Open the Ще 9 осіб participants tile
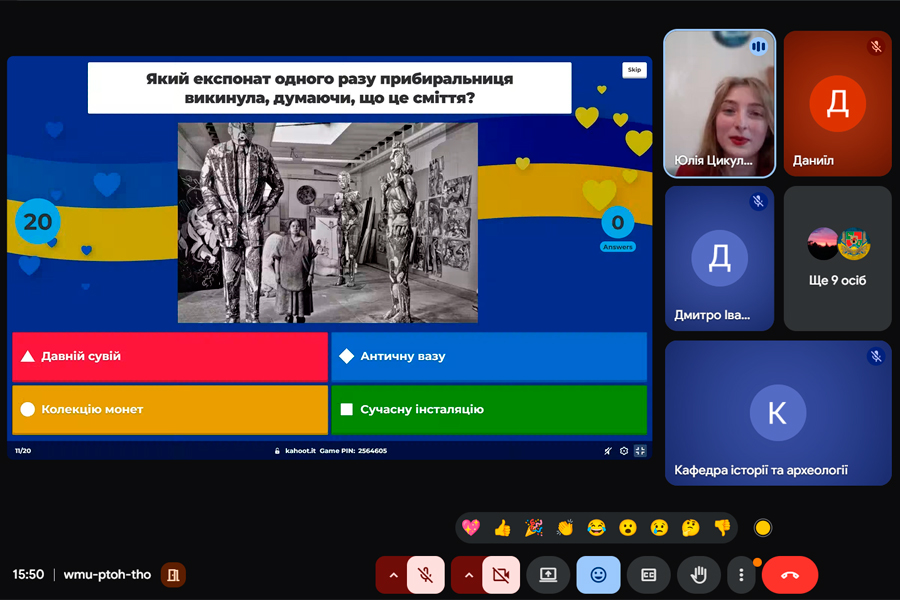This screenshot has height=600, width=900. tap(837, 258)
